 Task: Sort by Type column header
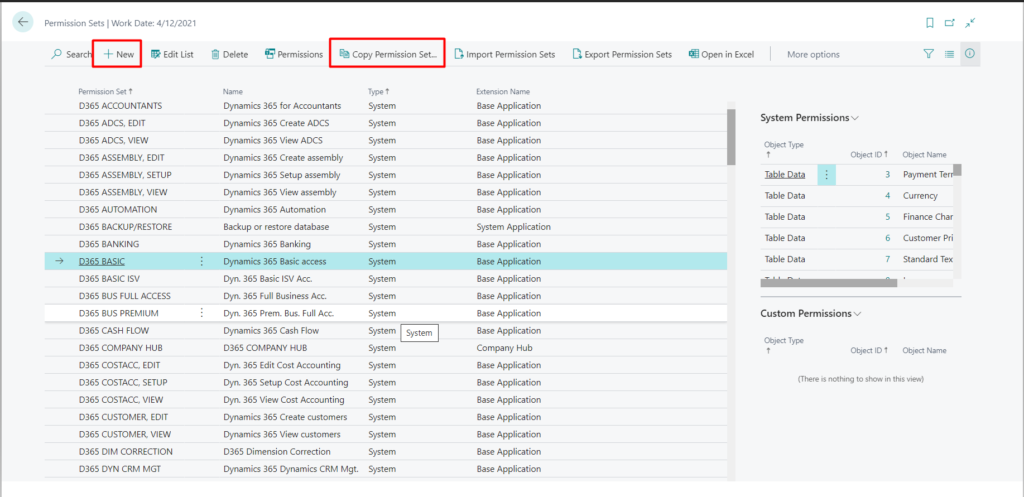379,91
